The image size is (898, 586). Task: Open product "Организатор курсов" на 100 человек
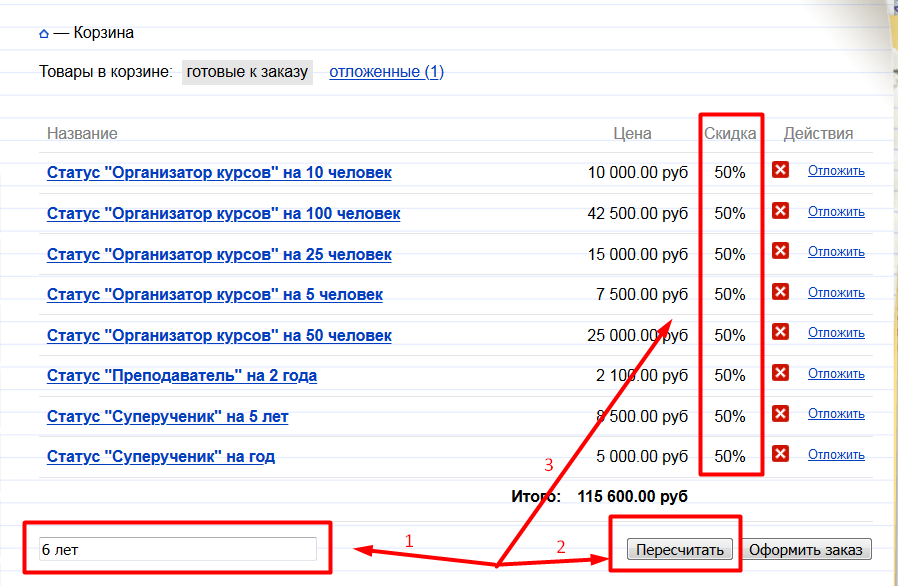click(223, 214)
